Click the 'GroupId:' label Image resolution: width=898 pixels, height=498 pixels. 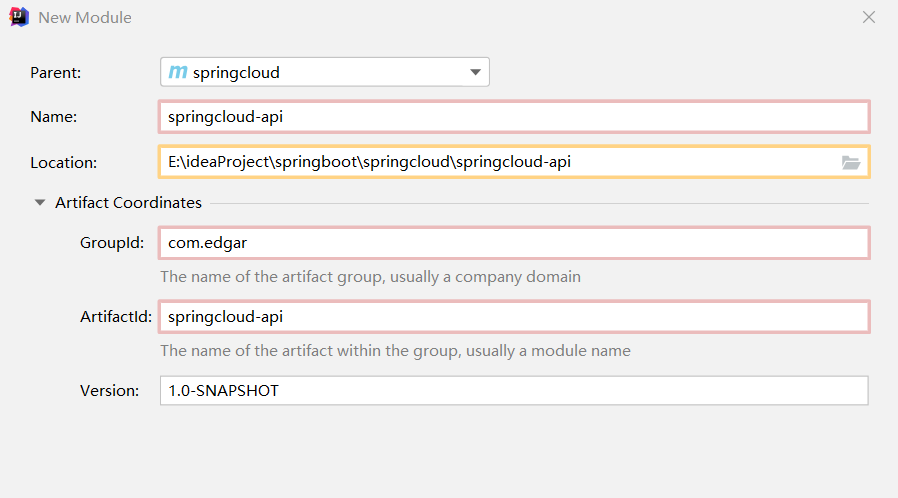pyautogui.click(x=112, y=243)
